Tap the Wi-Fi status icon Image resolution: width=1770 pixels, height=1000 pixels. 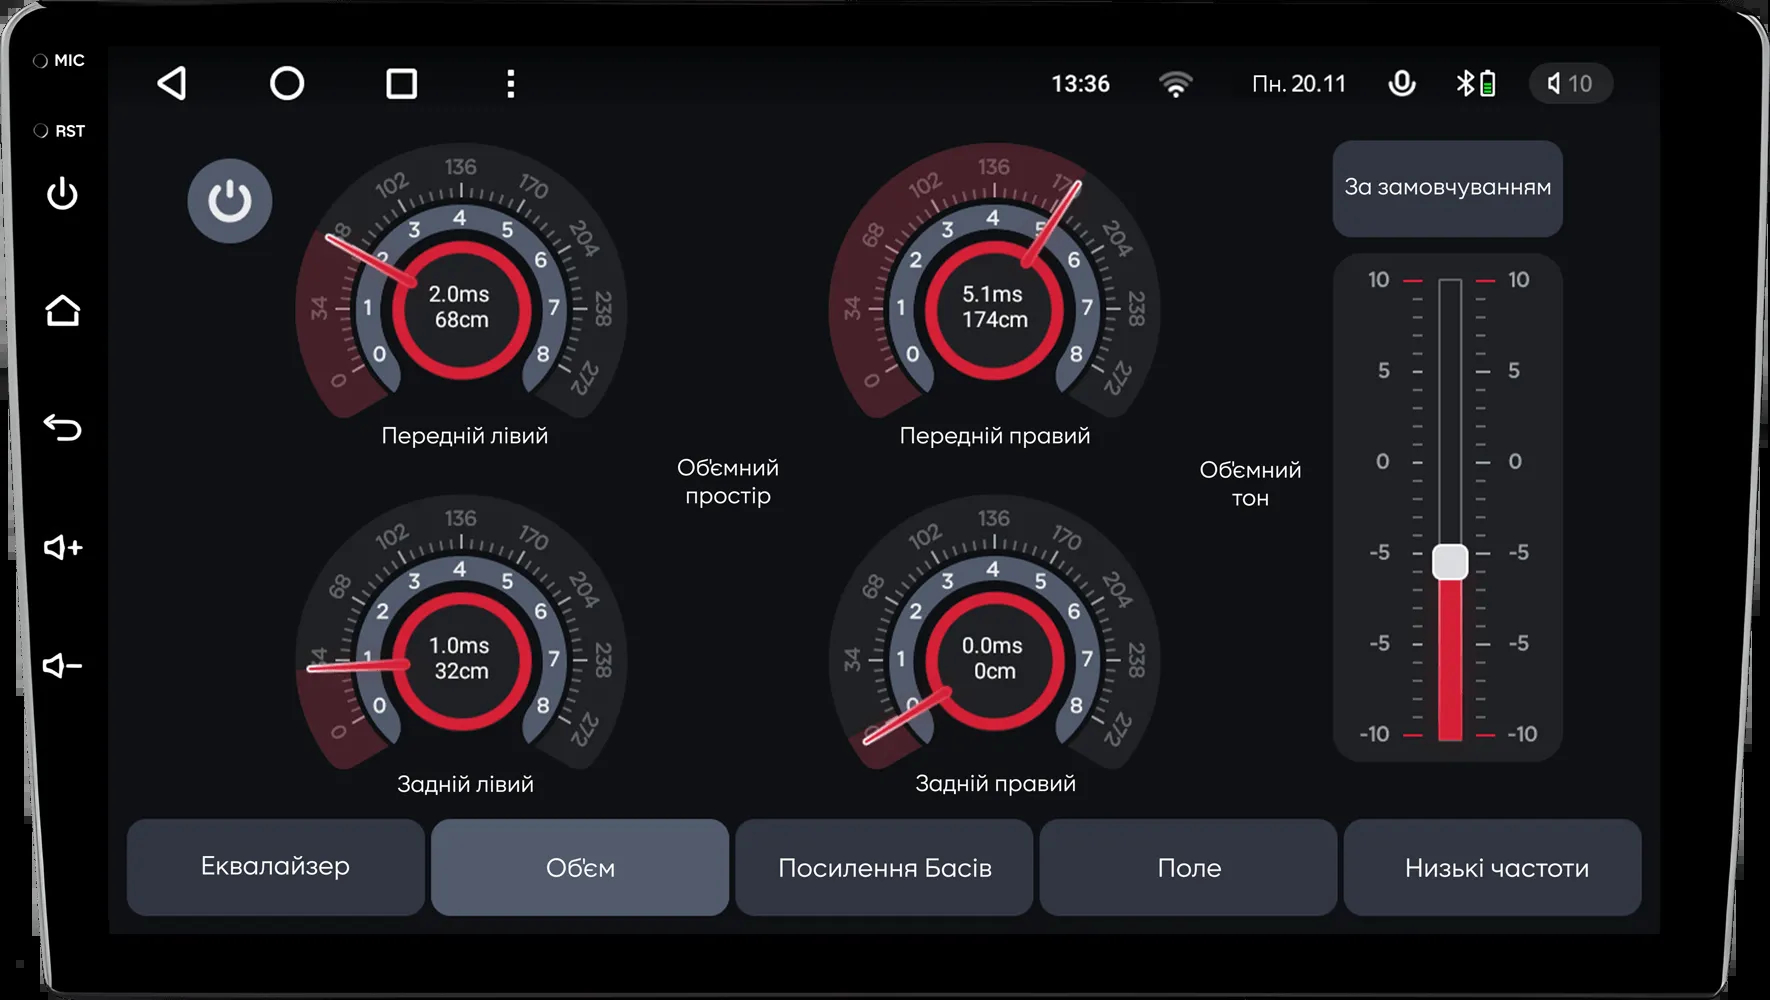[x=1176, y=84]
